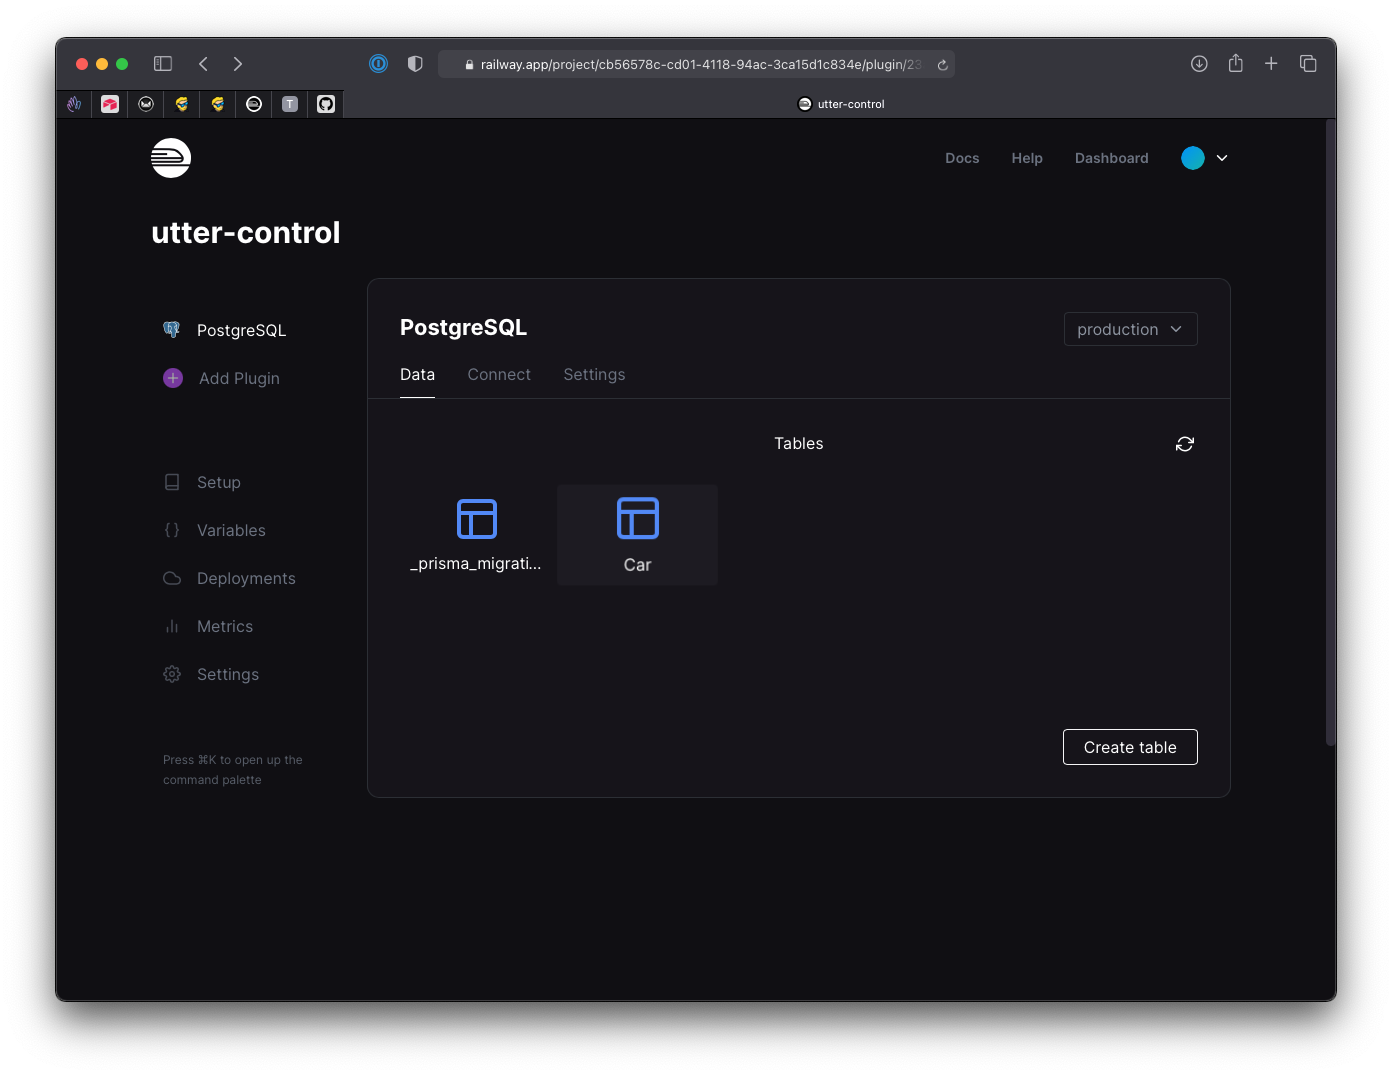Viewport: 1392px width, 1075px height.
Task: Click the purple Add Plugin icon
Action: (x=173, y=378)
